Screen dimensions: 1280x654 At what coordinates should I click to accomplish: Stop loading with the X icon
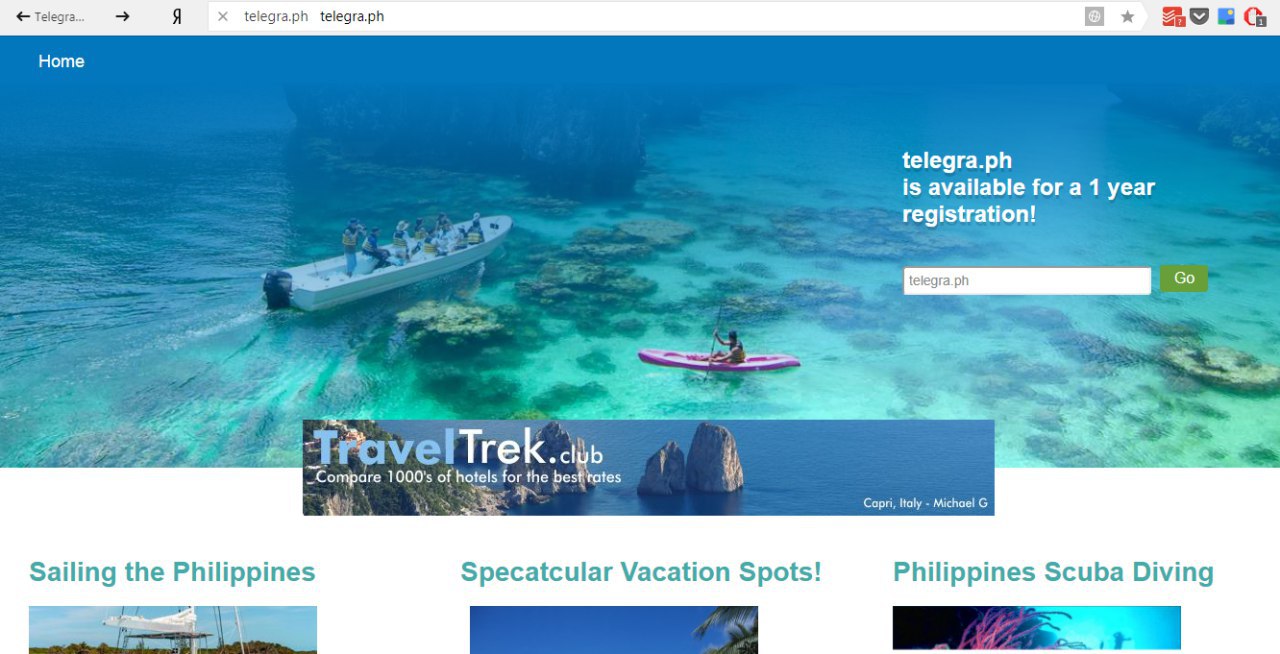[x=223, y=16]
